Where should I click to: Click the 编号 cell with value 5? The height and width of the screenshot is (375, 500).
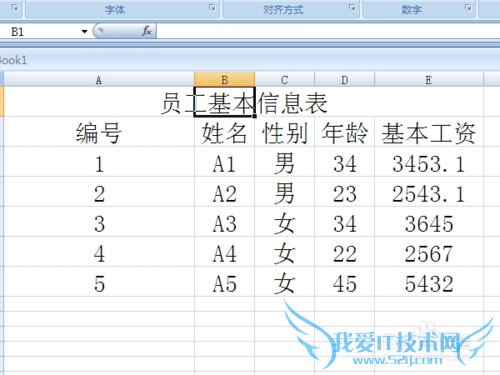(x=99, y=282)
